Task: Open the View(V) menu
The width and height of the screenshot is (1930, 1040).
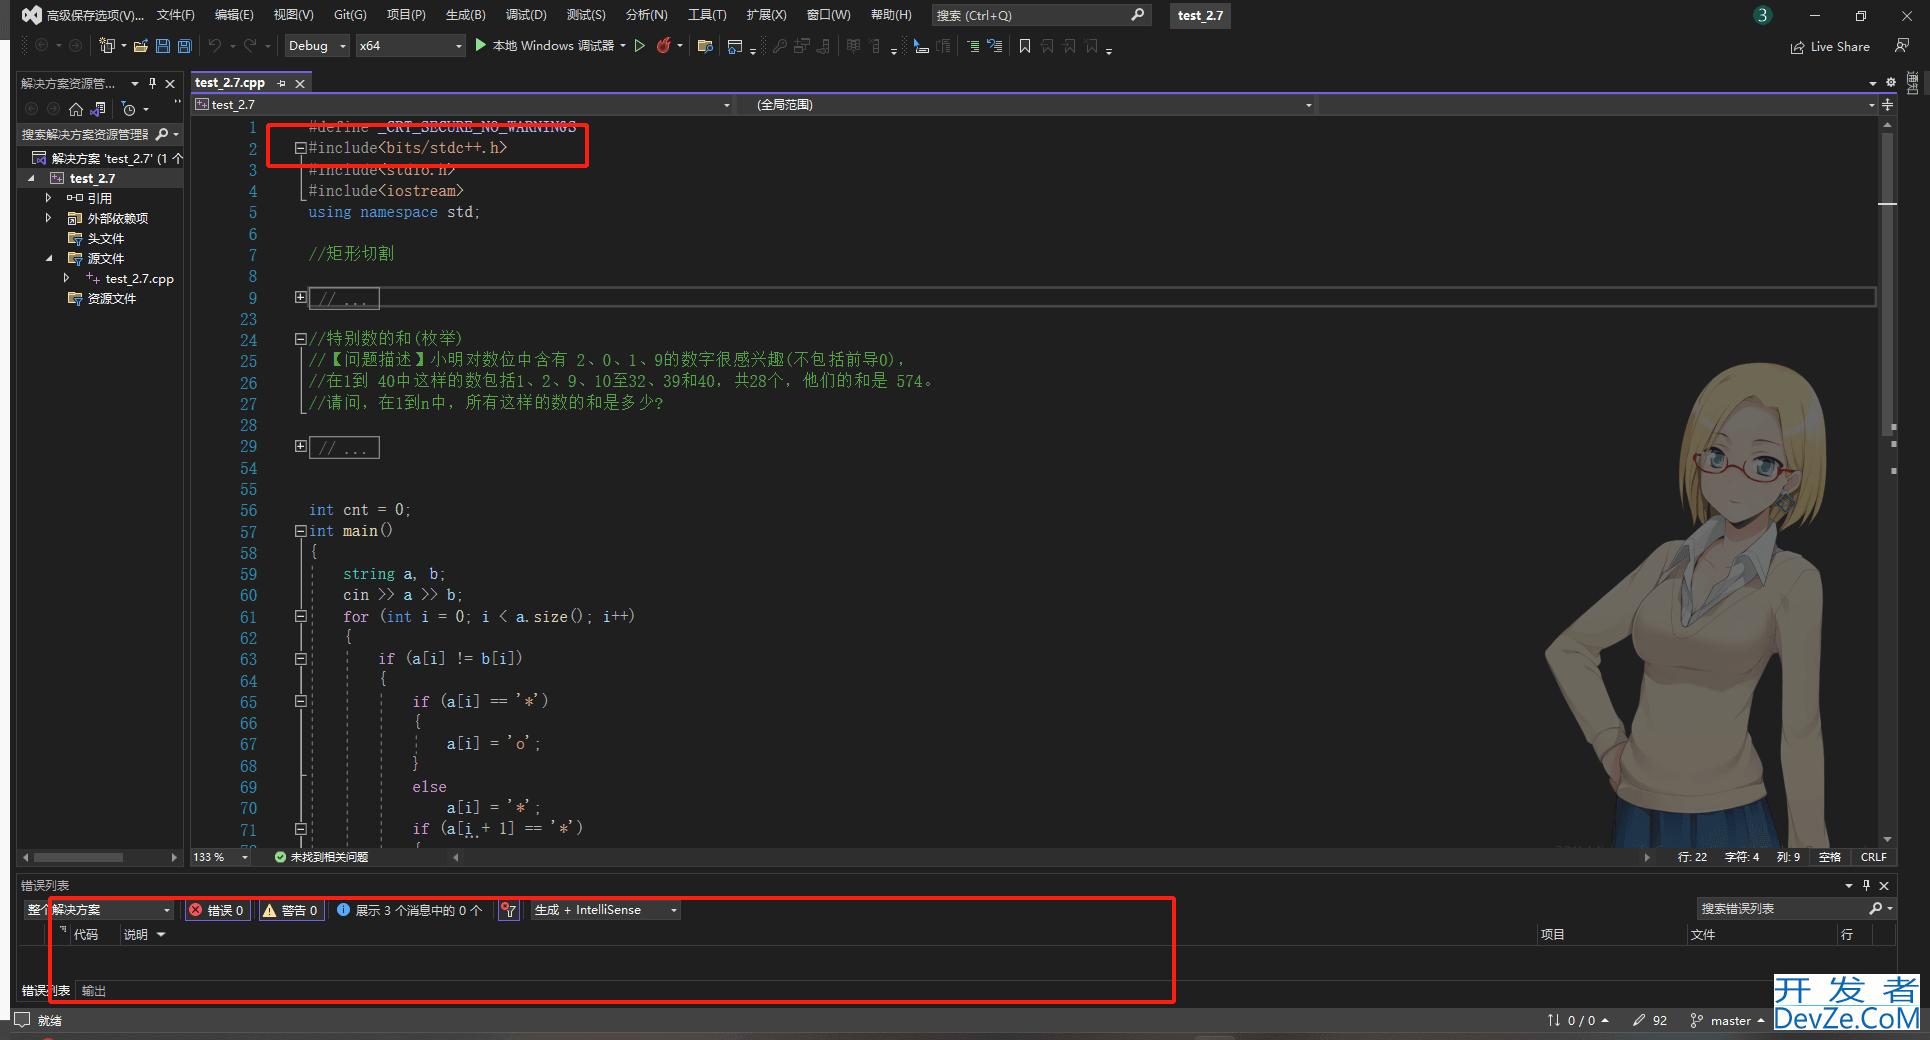Action: tap(293, 15)
